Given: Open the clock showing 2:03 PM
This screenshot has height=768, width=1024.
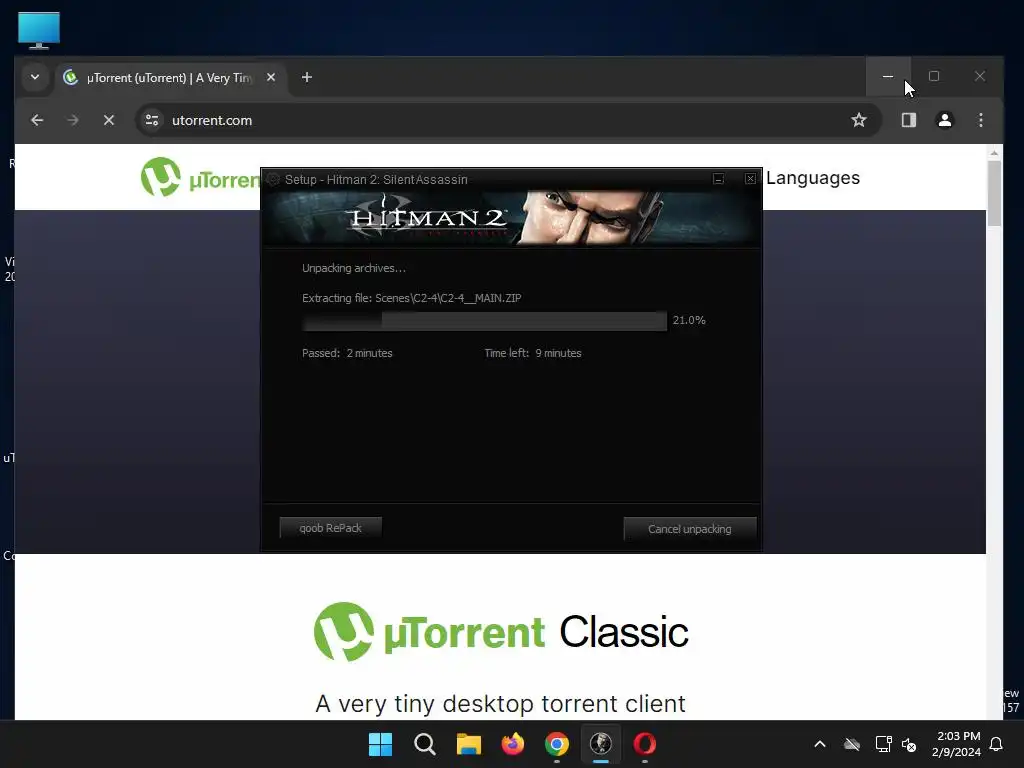Looking at the screenshot, I should click(x=956, y=744).
